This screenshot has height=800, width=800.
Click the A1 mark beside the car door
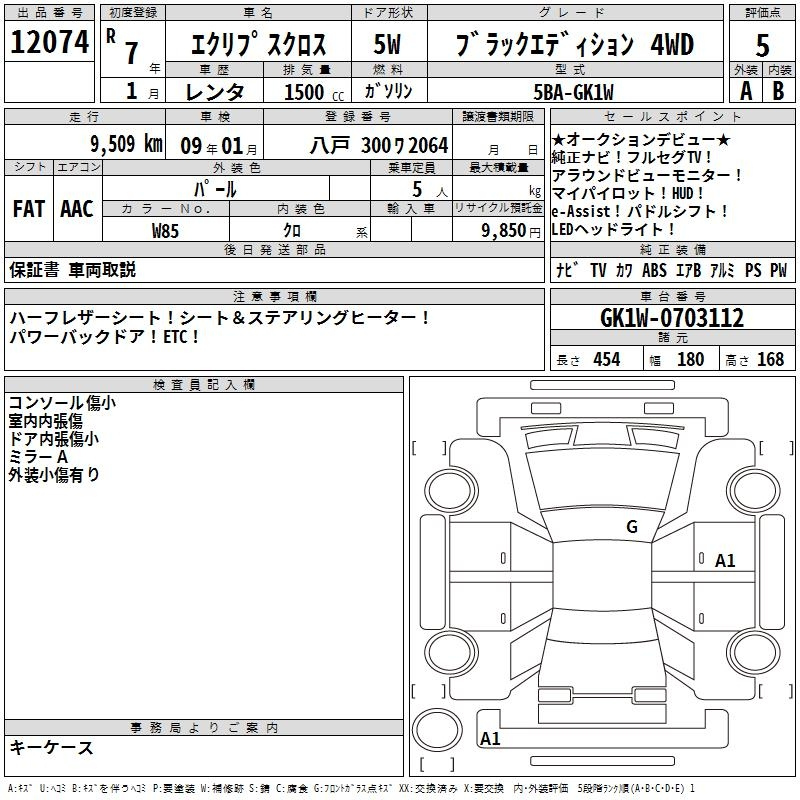(725, 561)
